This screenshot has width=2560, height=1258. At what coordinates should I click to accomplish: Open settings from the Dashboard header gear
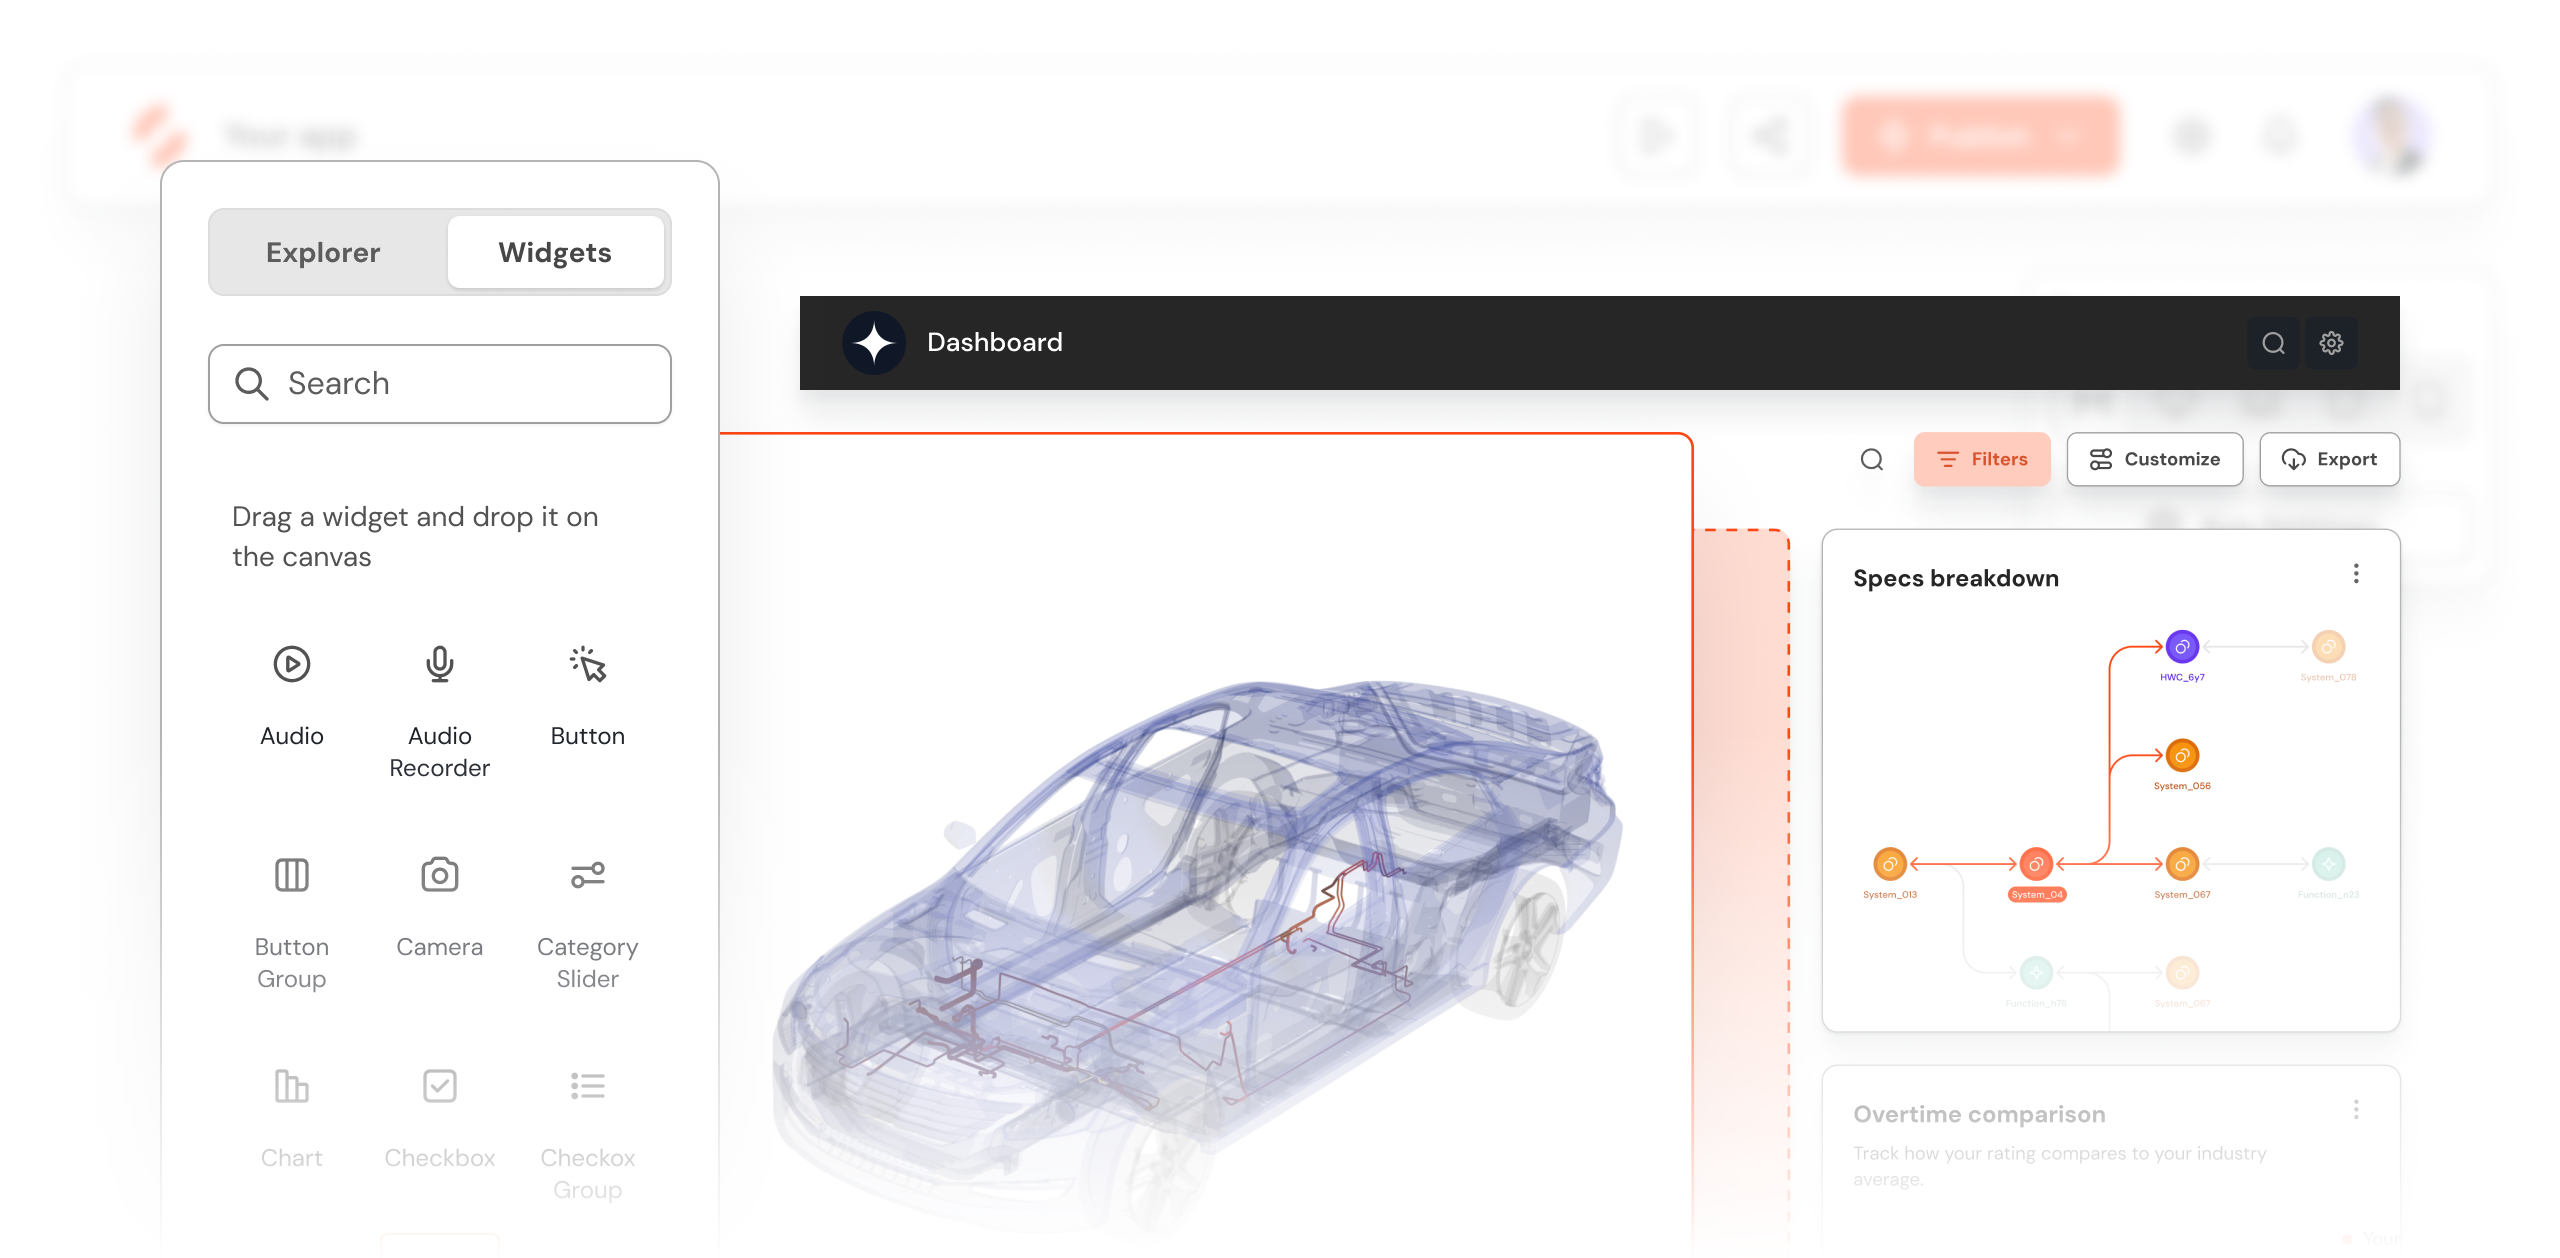coord(2333,342)
